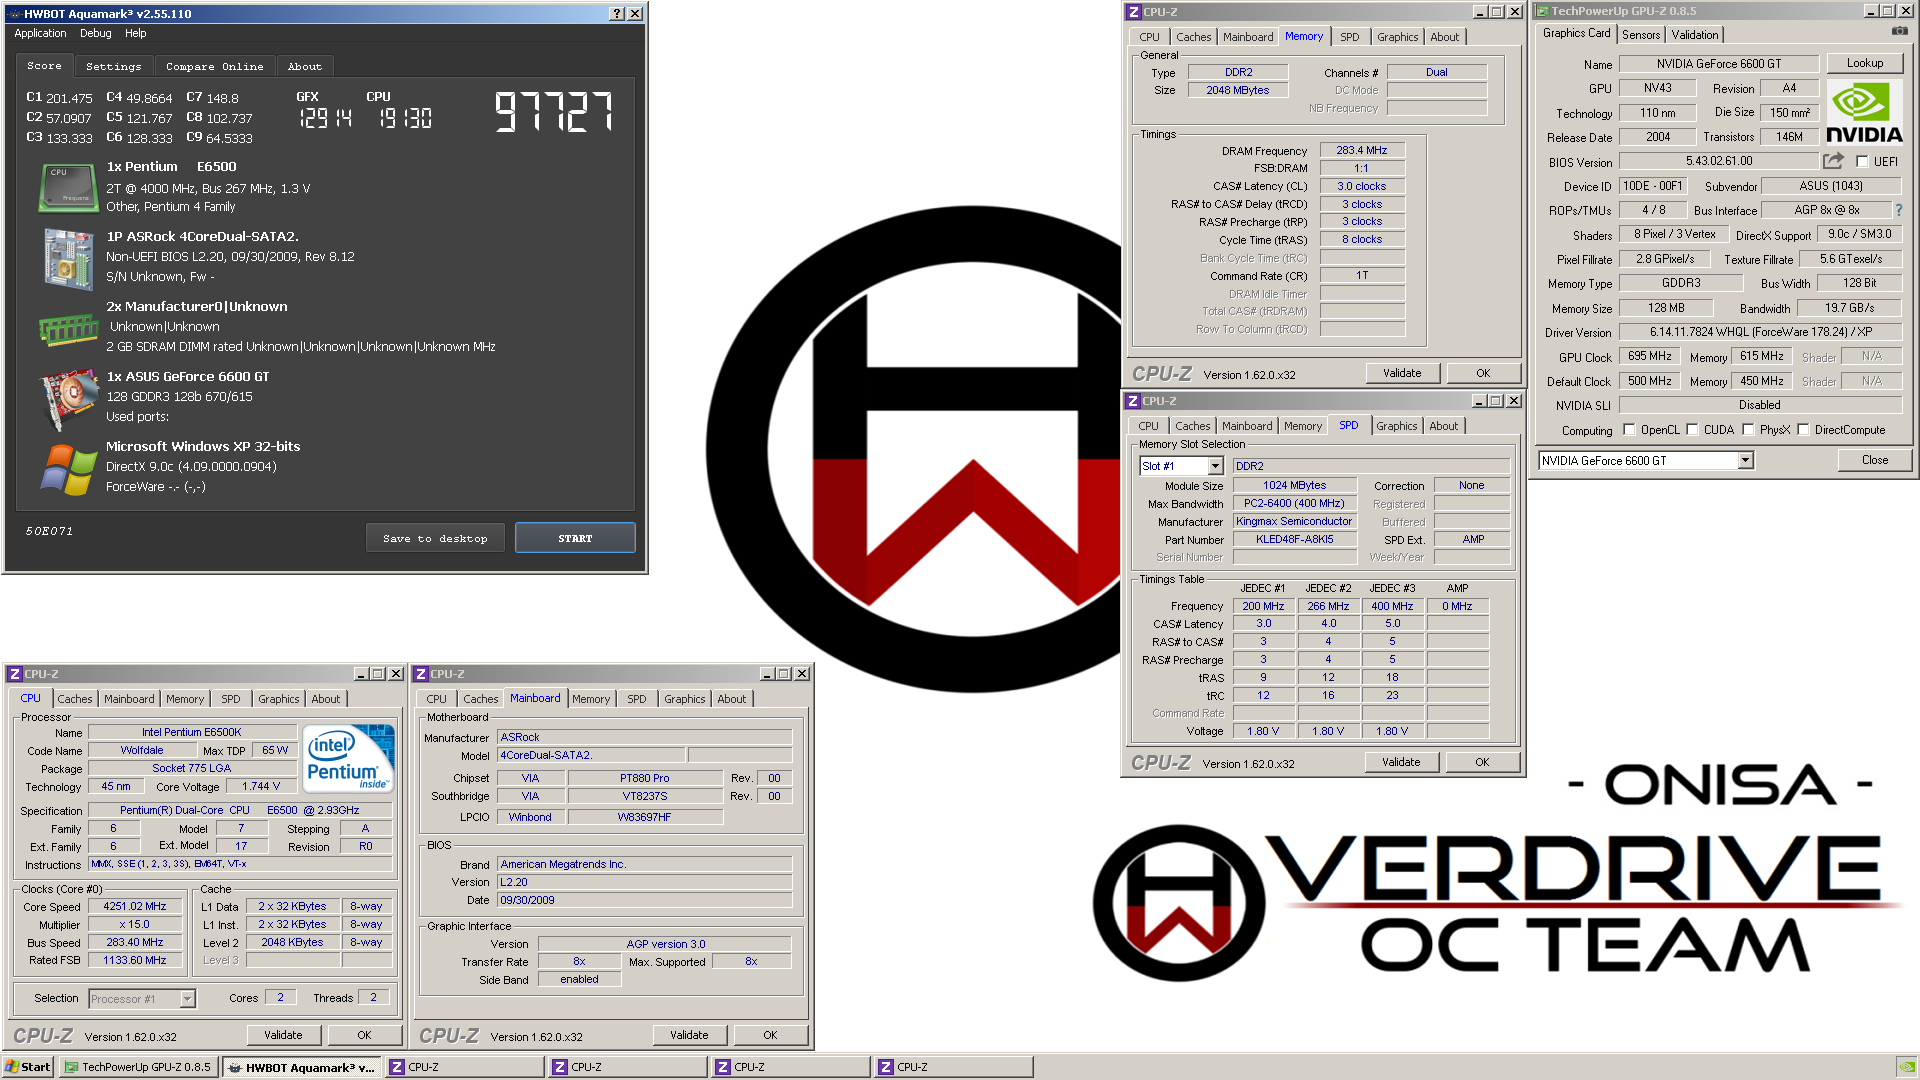Click the Channels # Dual value
The image size is (1920, 1080).
[x=1437, y=72]
